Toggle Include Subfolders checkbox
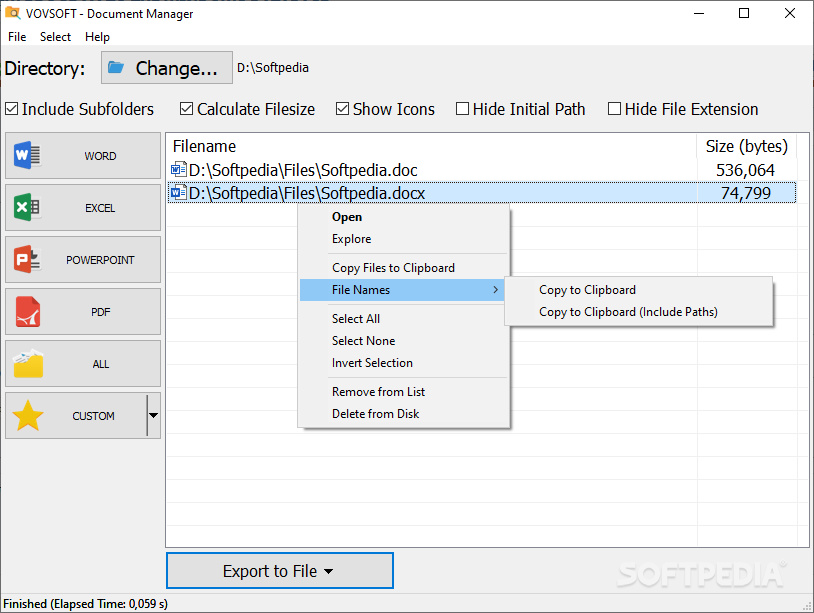 [x=11, y=109]
